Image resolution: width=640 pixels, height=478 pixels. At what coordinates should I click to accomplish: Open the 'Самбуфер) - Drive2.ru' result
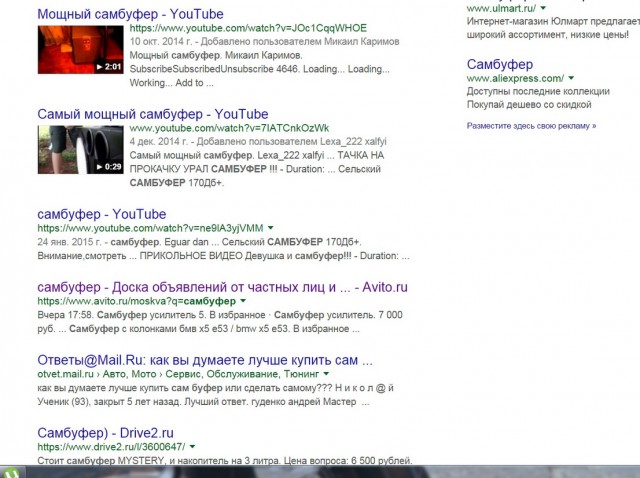click(105, 433)
